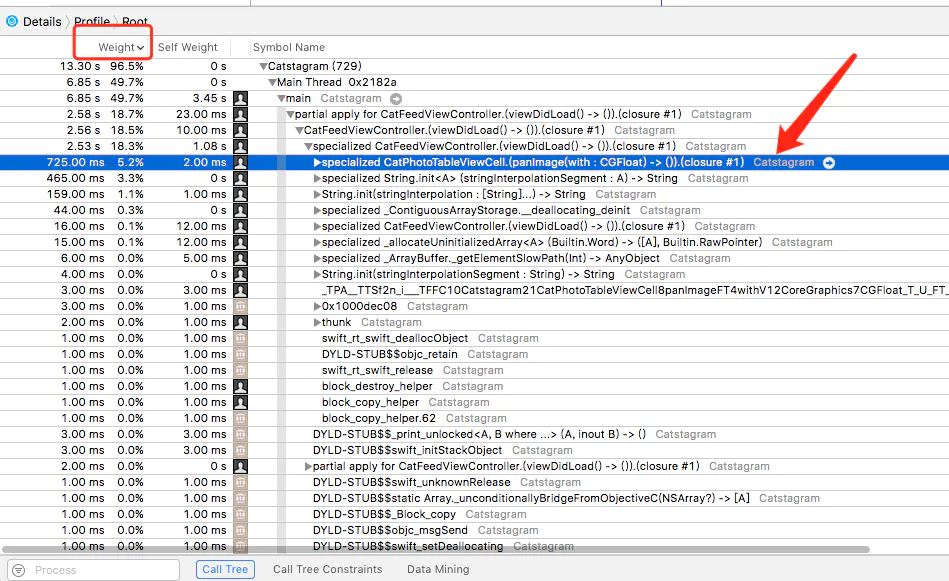Expand the specialized CatPhotoTableViewCell panImage row
Image resolution: width=949 pixels, height=581 pixels.
(317, 163)
